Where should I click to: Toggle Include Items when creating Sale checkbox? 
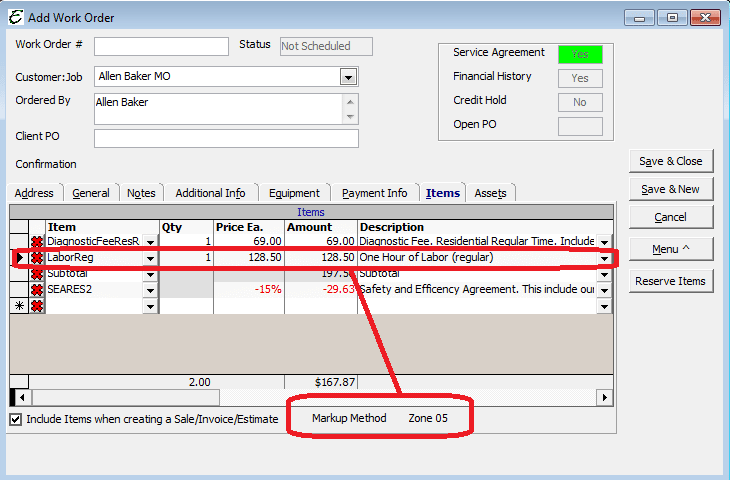tap(15, 419)
